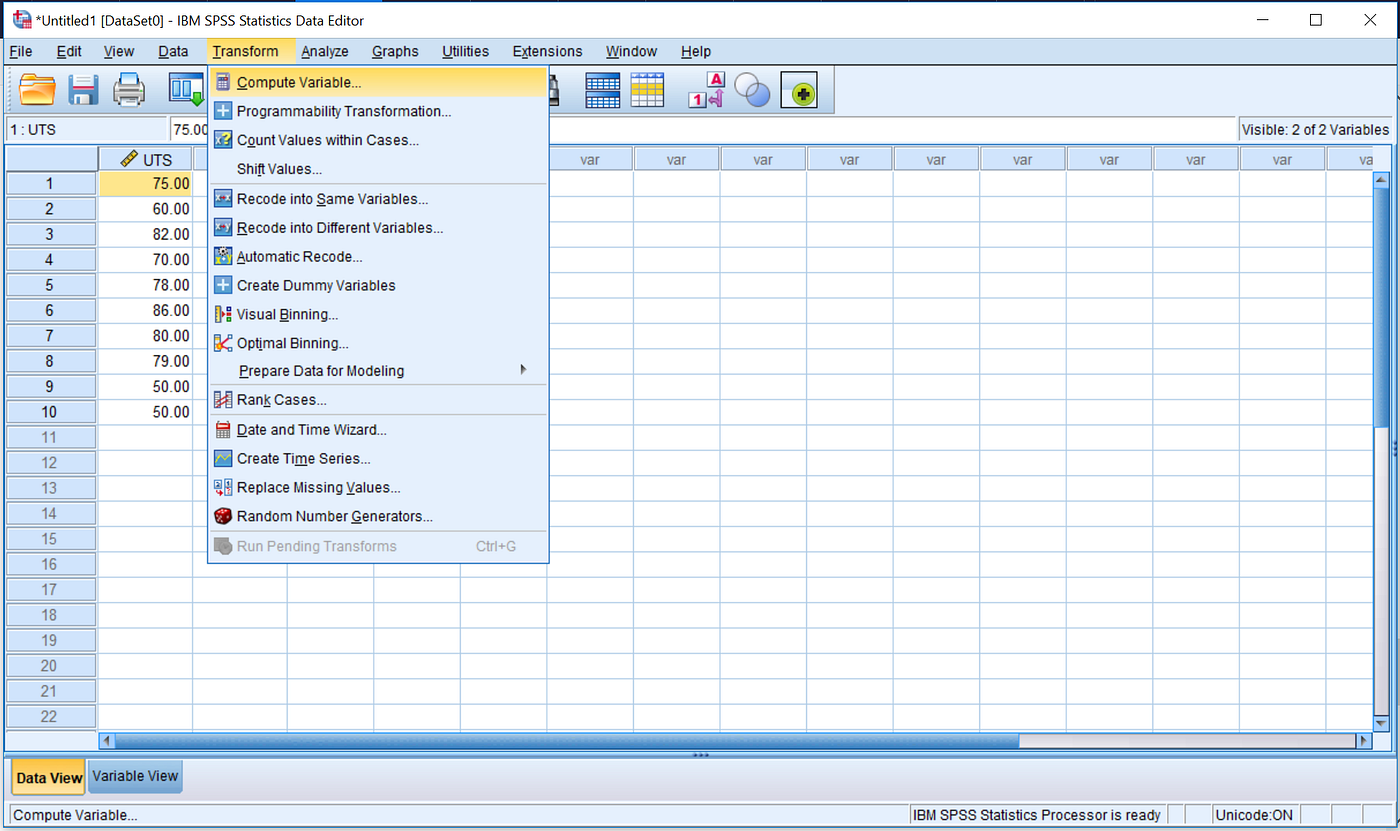The image size is (1400, 831).
Task: Click the cell containing 60.00
Action: (x=146, y=209)
